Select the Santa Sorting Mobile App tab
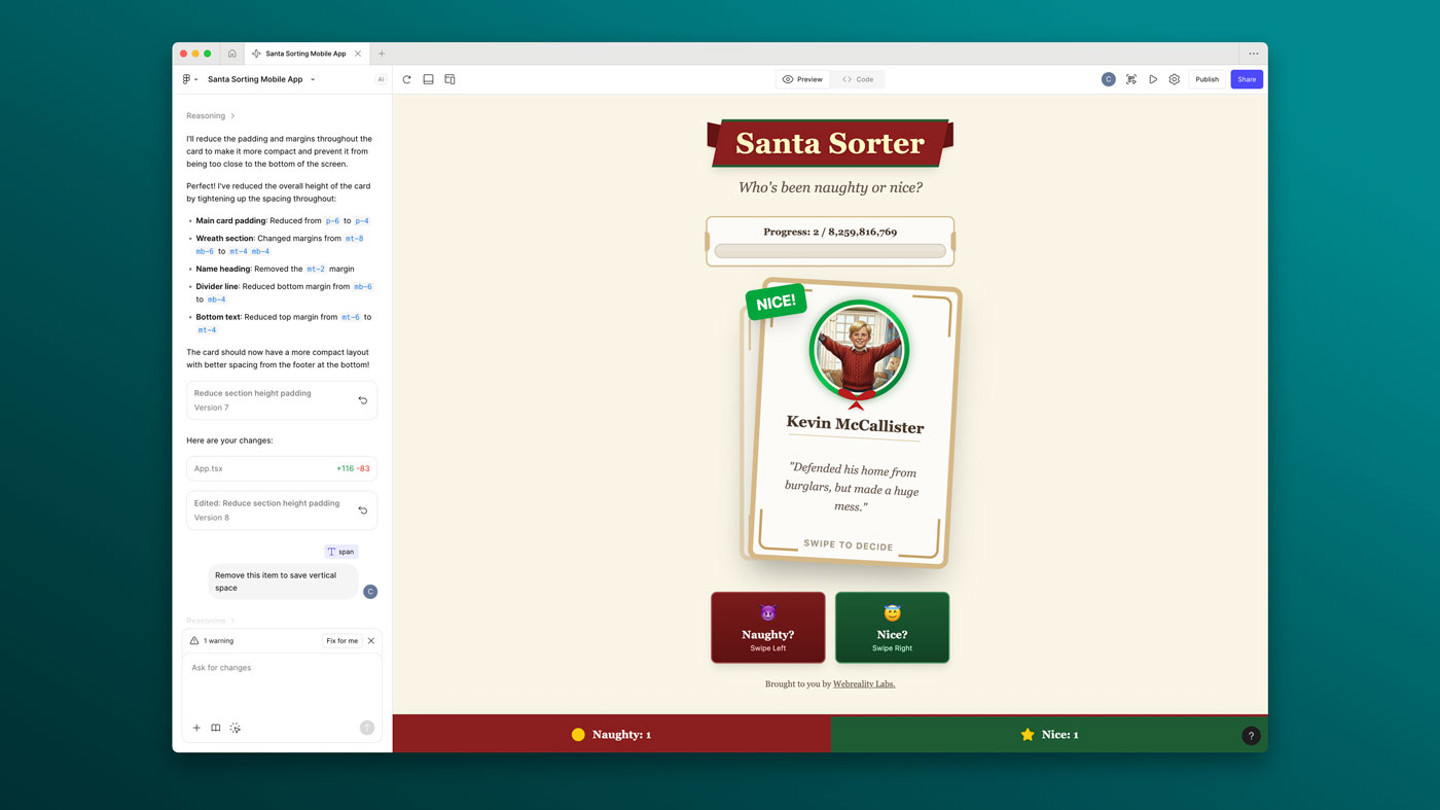 pyautogui.click(x=305, y=54)
